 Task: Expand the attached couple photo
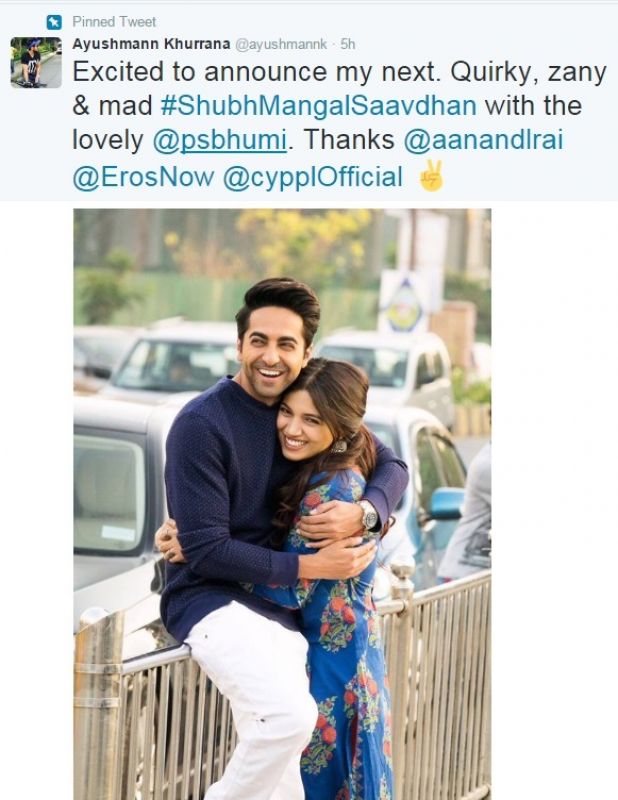(282, 504)
